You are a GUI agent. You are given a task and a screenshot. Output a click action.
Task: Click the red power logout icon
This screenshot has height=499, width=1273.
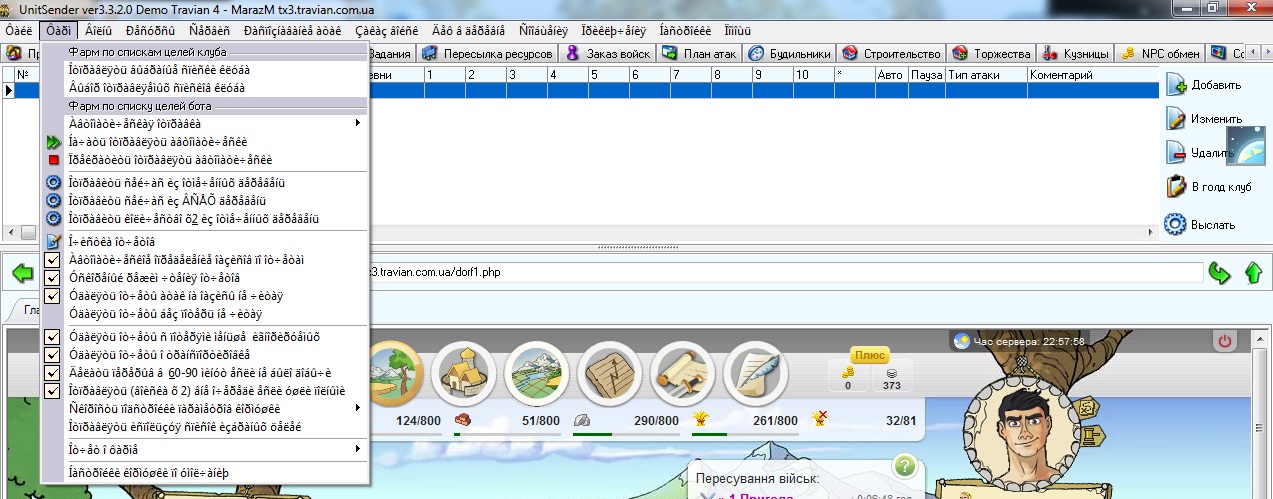pos(1224,342)
